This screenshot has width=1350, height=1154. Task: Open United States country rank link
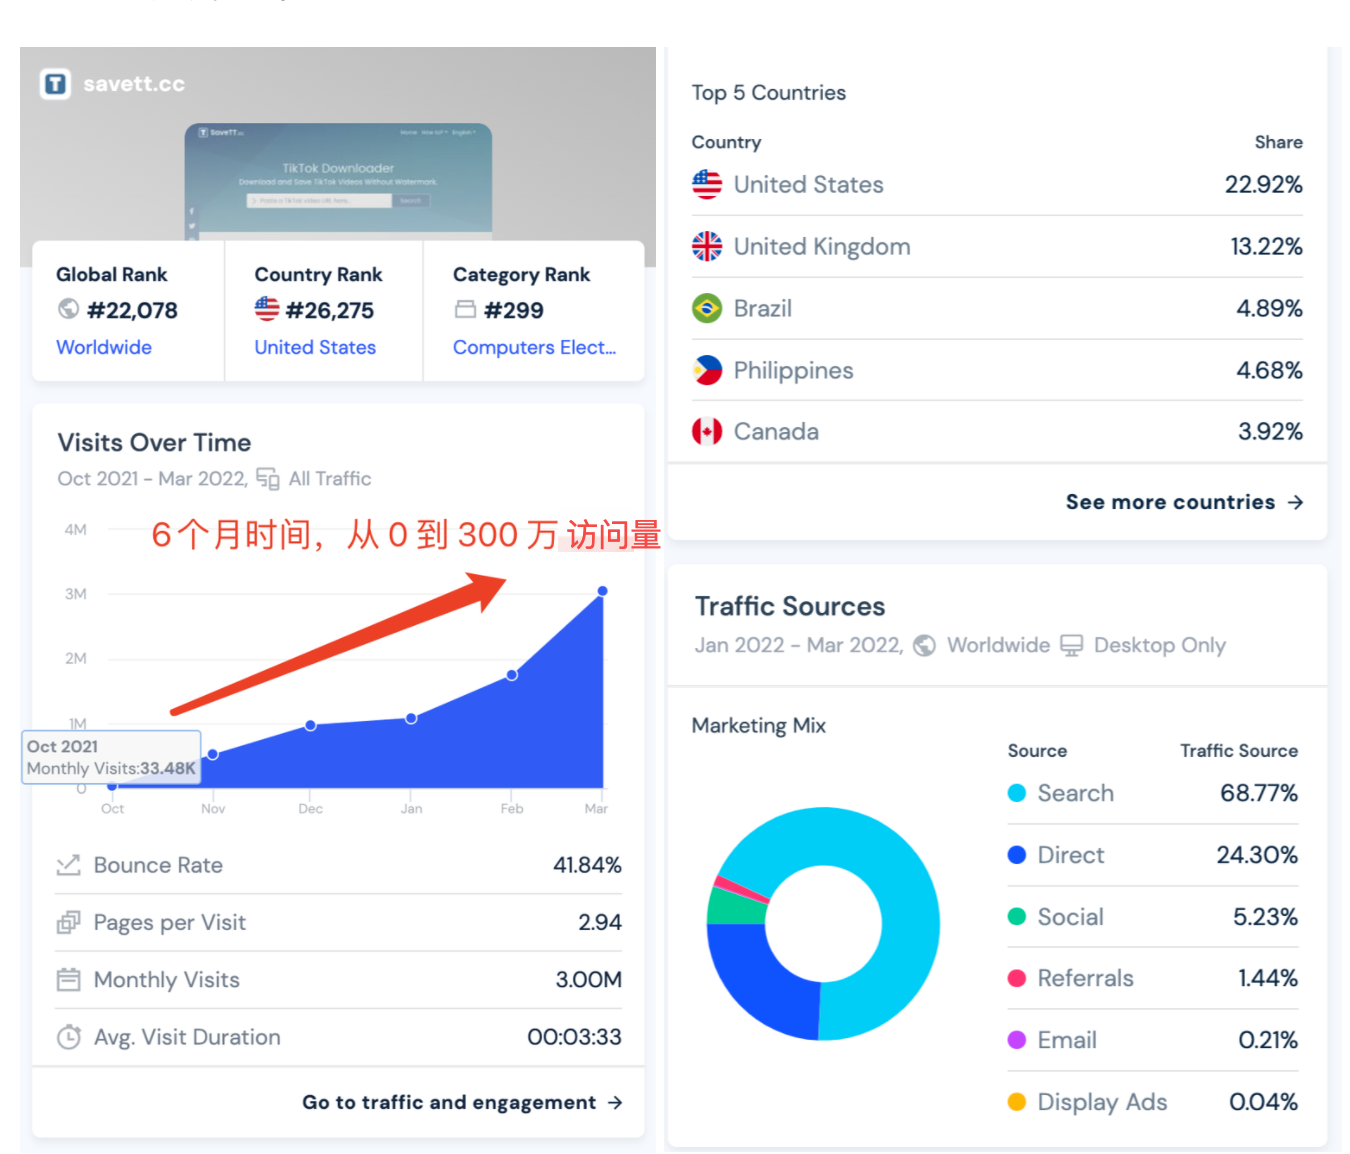point(315,347)
